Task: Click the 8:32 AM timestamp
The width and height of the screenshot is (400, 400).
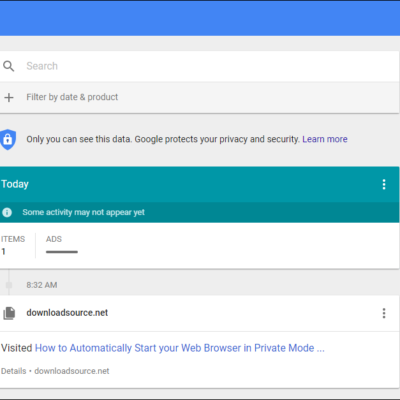Action: tap(42, 285)
